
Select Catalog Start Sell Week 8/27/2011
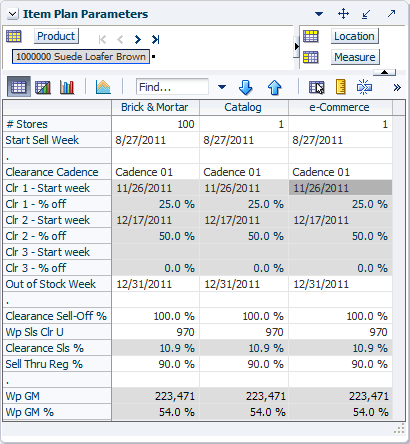click(x=244, y=140)
